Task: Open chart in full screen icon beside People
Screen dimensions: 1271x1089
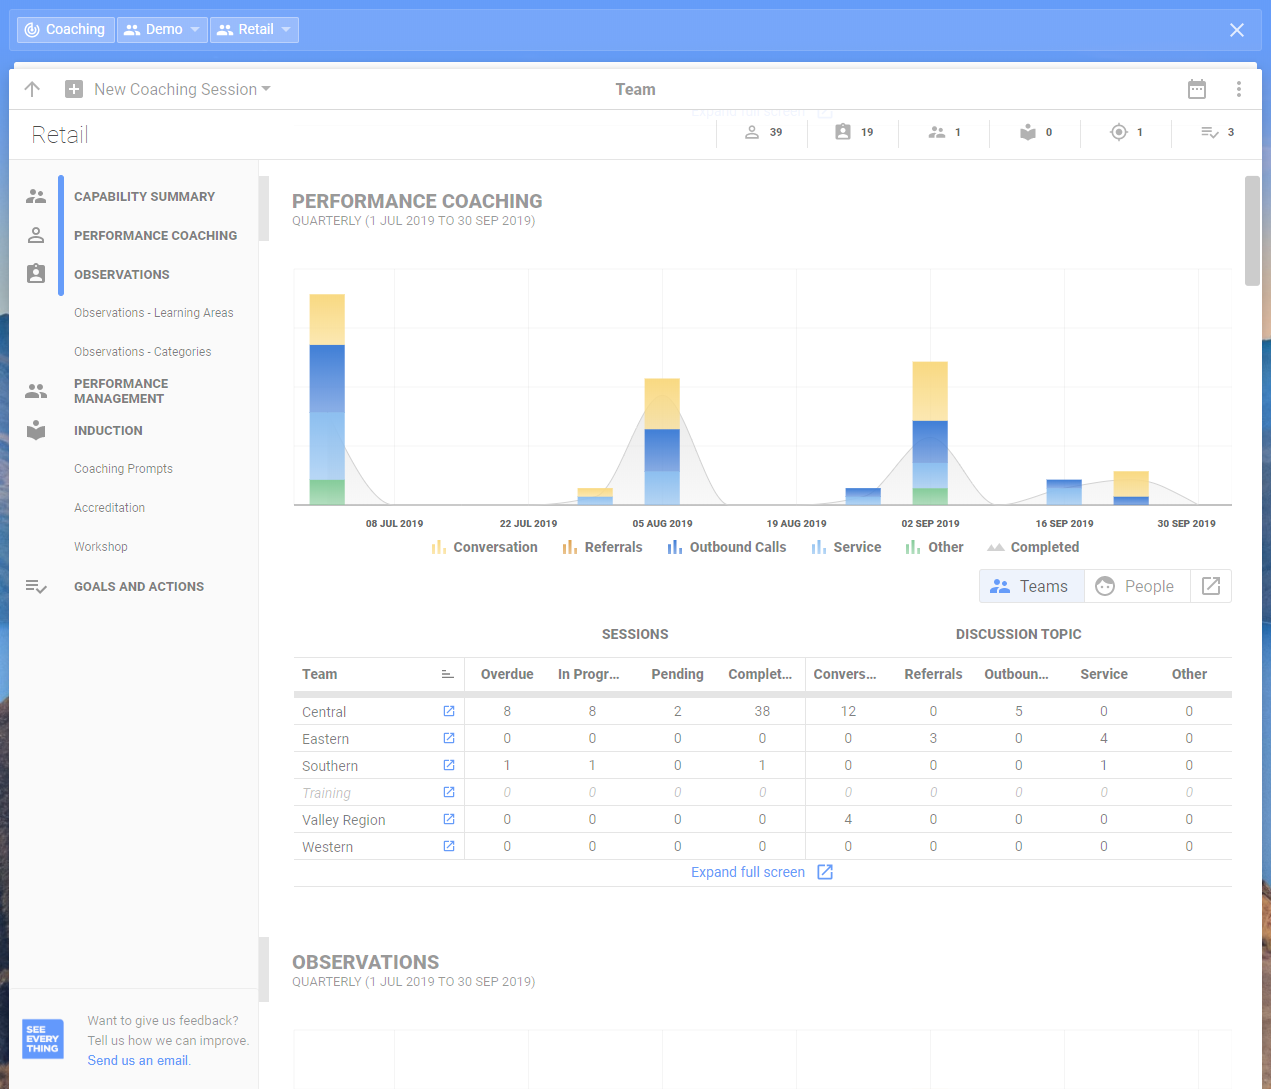Action: (1211, 586)
